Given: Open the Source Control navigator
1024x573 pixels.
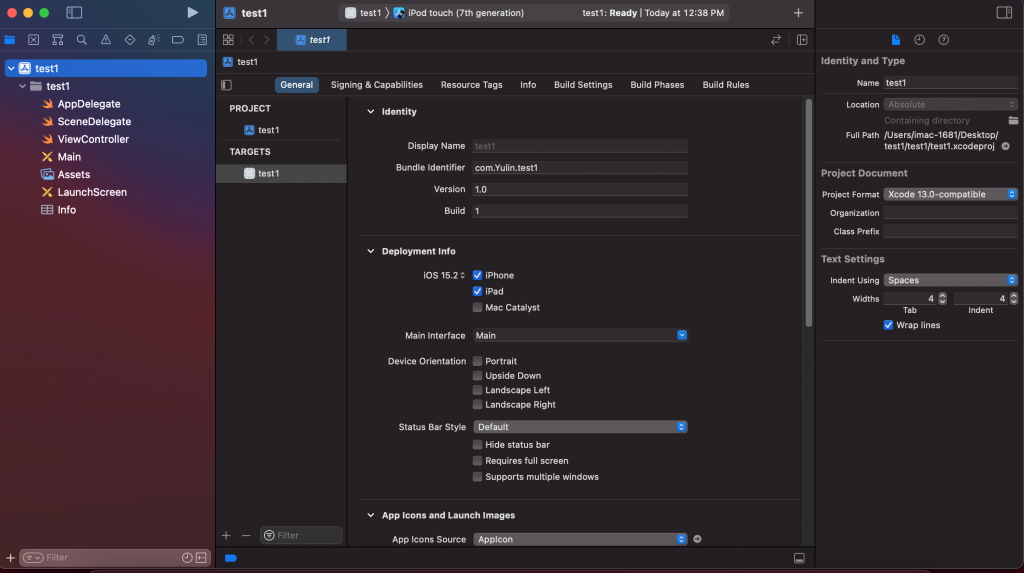Looking at the screenshot, I should point(33,40).
